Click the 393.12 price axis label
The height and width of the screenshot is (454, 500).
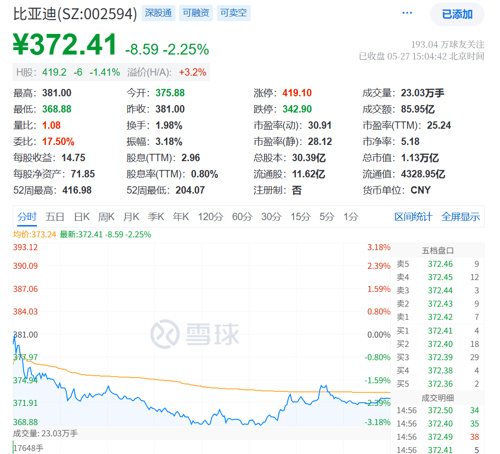(25, 247)
